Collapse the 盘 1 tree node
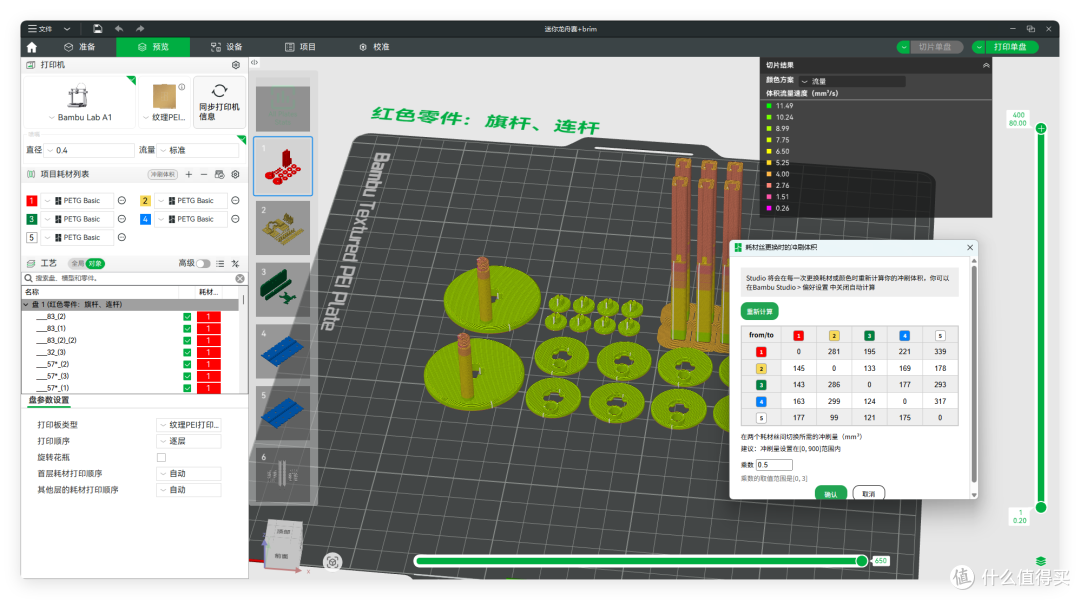The height and width of the screenshot is (600, 1080). pos(26,304)
